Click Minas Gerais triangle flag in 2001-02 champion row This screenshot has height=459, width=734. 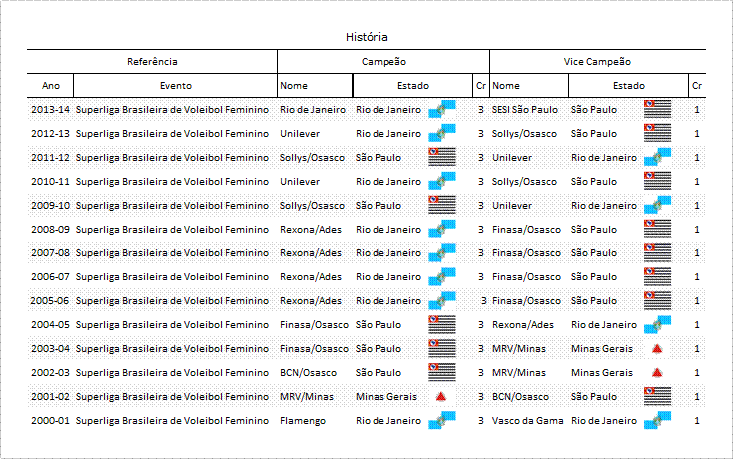[440, 397]
